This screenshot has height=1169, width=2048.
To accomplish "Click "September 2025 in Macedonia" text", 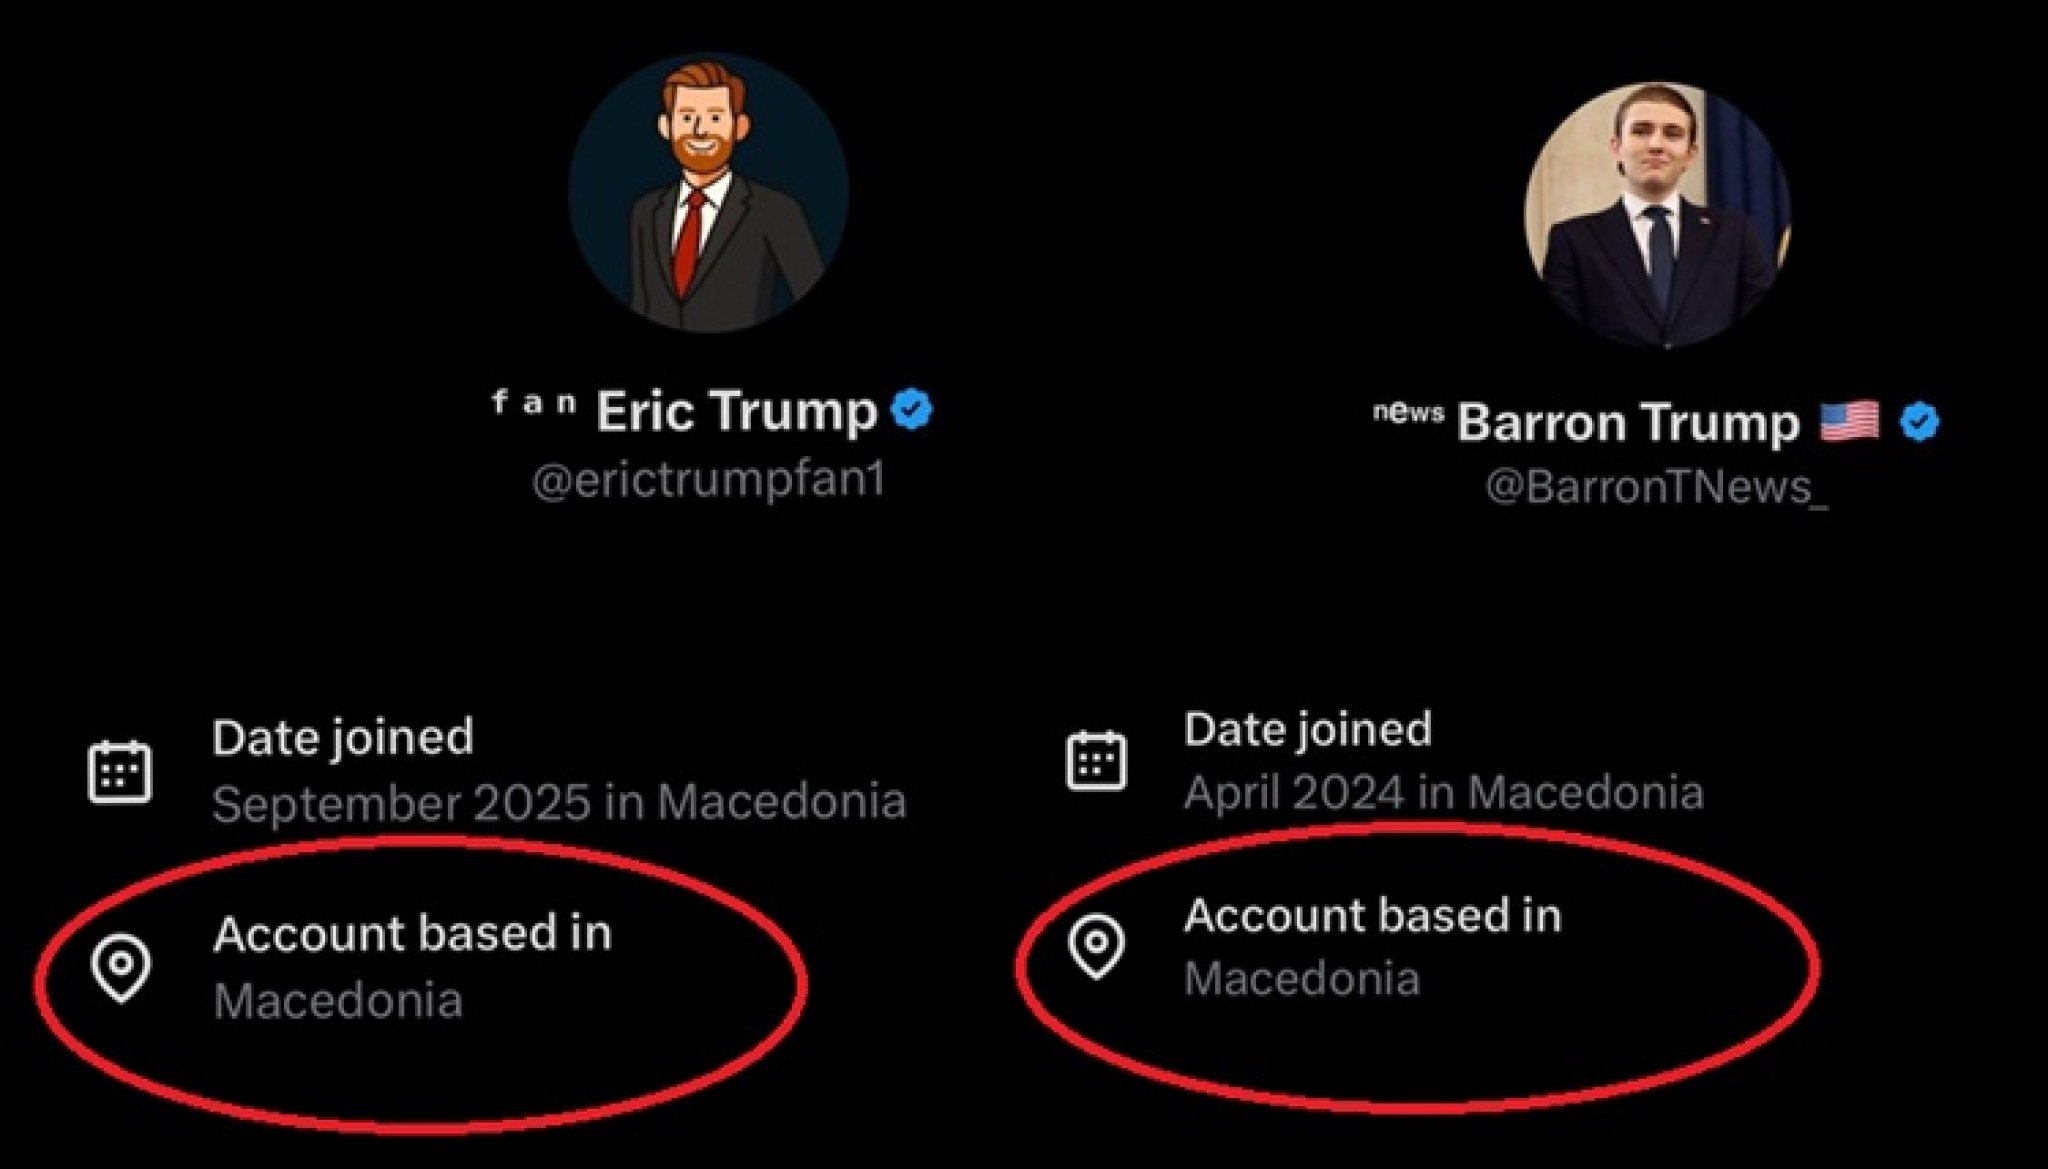I will pyautogui.click(x=559, y=803).
